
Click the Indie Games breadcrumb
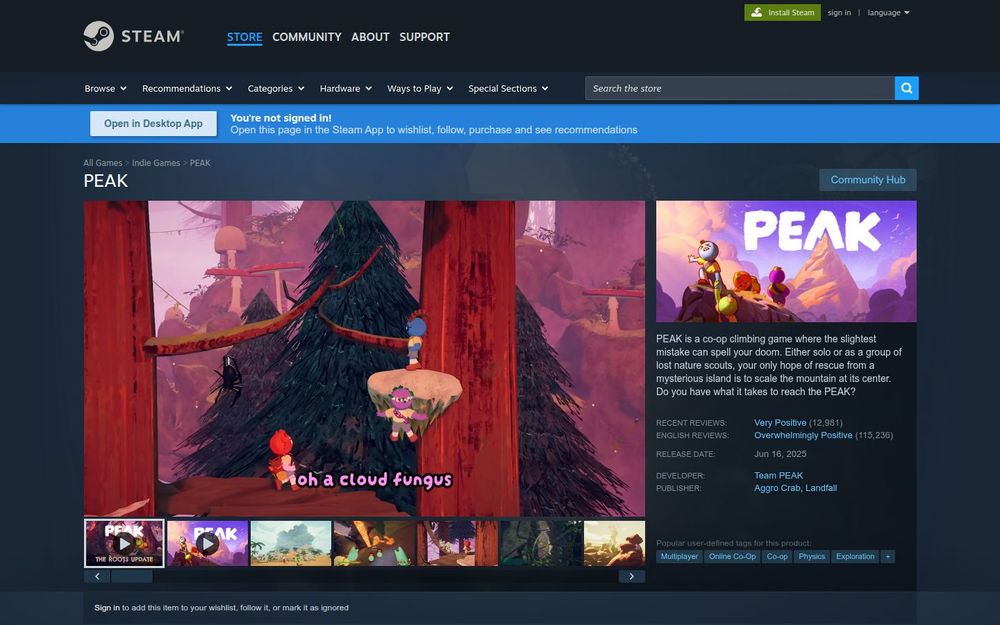[x=156, y=163]
